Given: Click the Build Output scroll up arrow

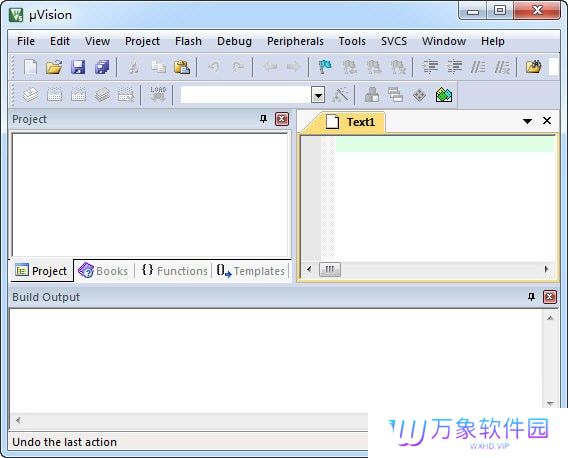Looking at the screenshot, I should coord(550,318).
